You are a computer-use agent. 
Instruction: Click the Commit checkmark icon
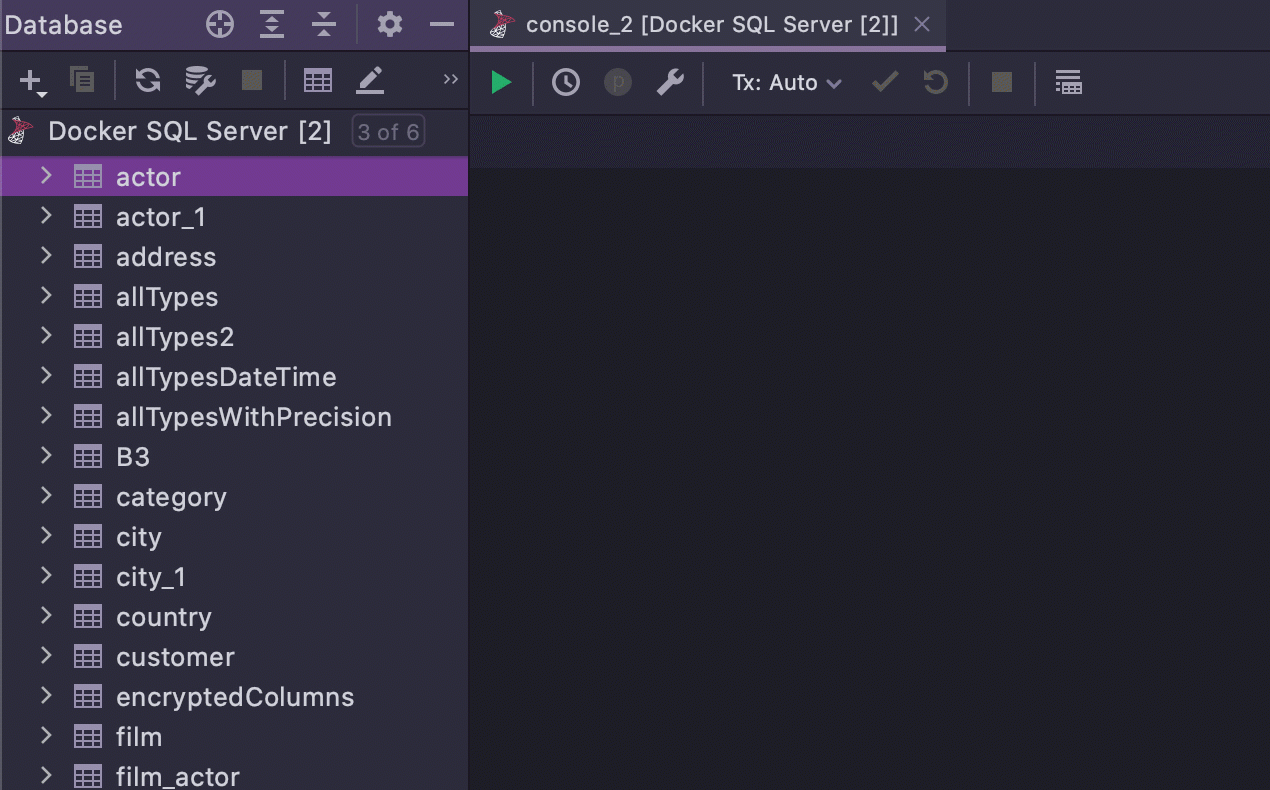pos(885,82)
